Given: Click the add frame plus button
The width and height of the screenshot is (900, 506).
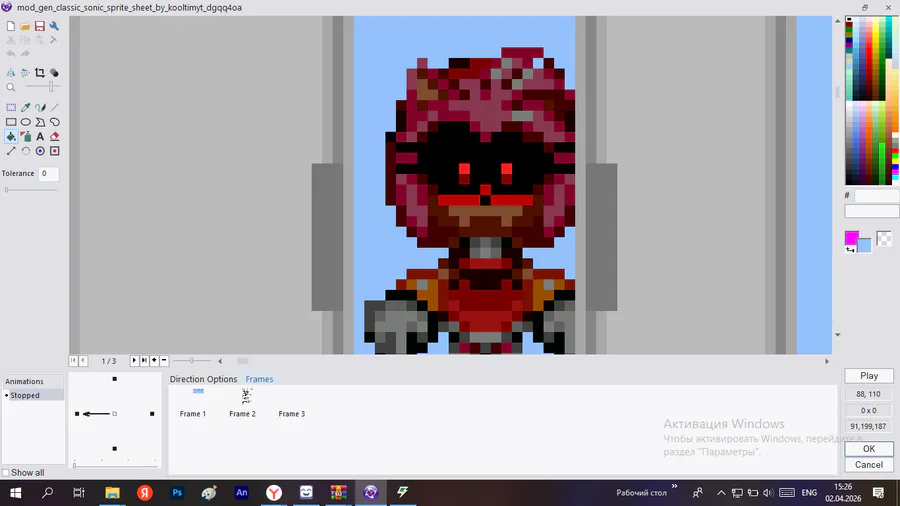Looking at the screenshot, I should (x=154, y=360).
